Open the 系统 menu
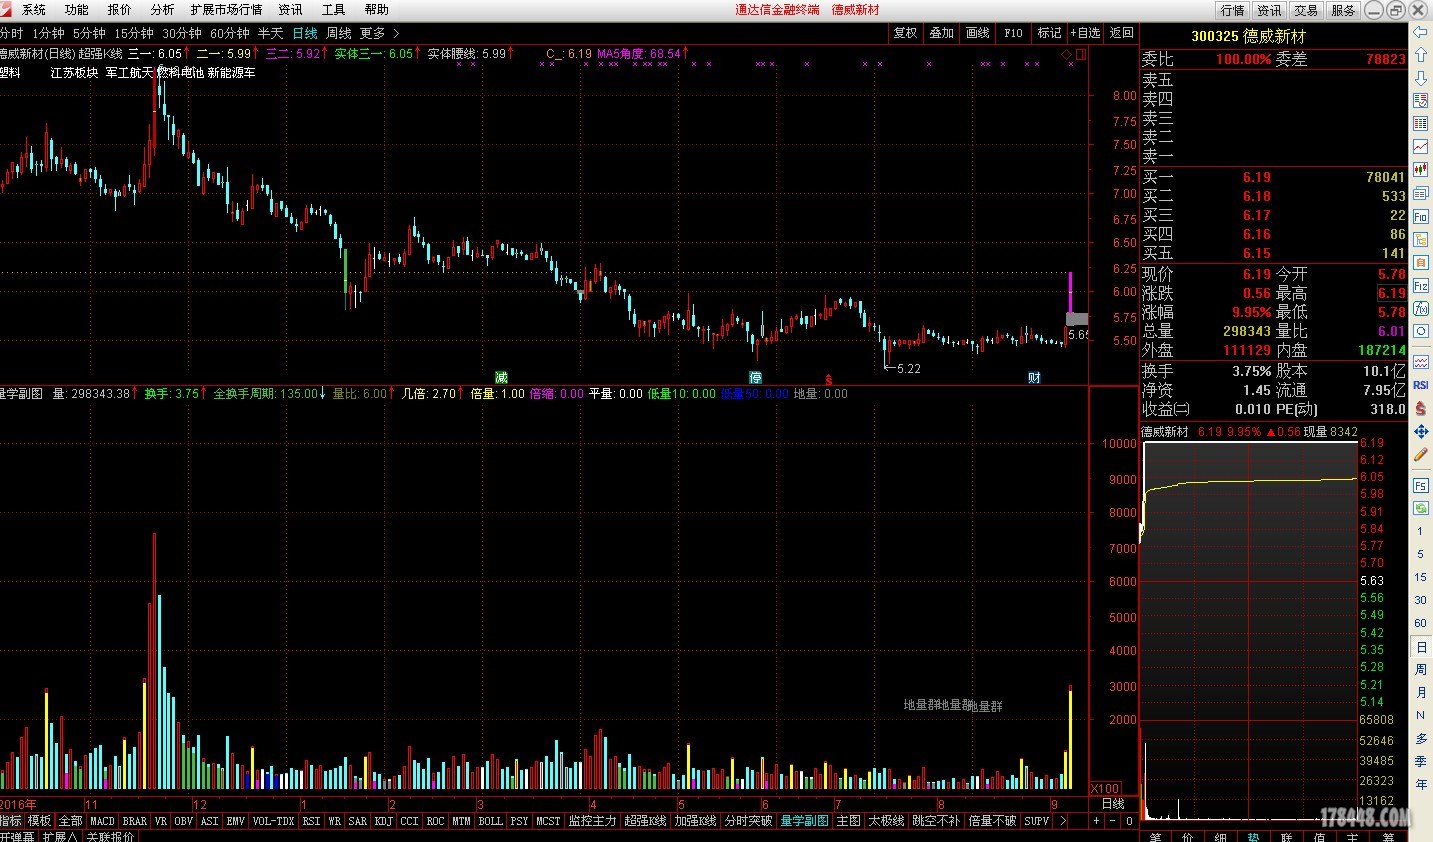1433x842 pixels. click(x=34, y=10)
